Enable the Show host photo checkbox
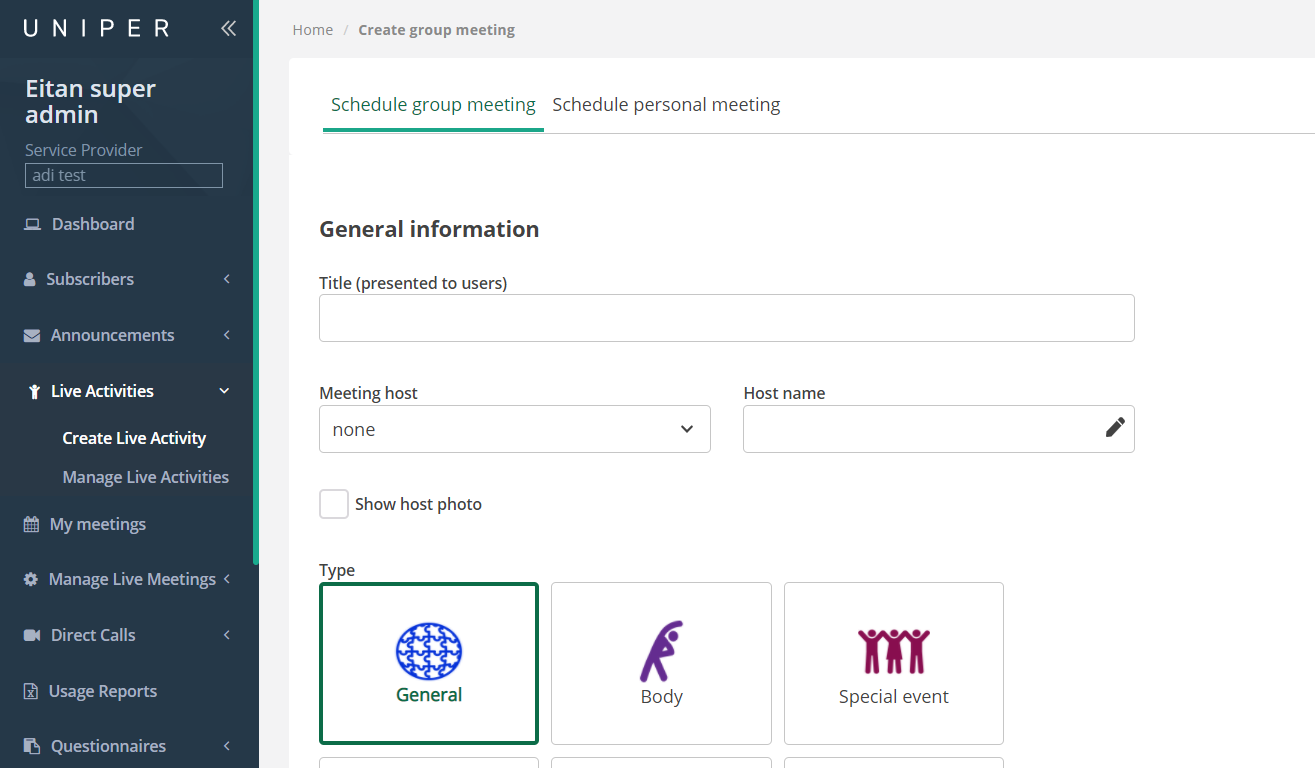The image size is (1315, 768). 334,504
